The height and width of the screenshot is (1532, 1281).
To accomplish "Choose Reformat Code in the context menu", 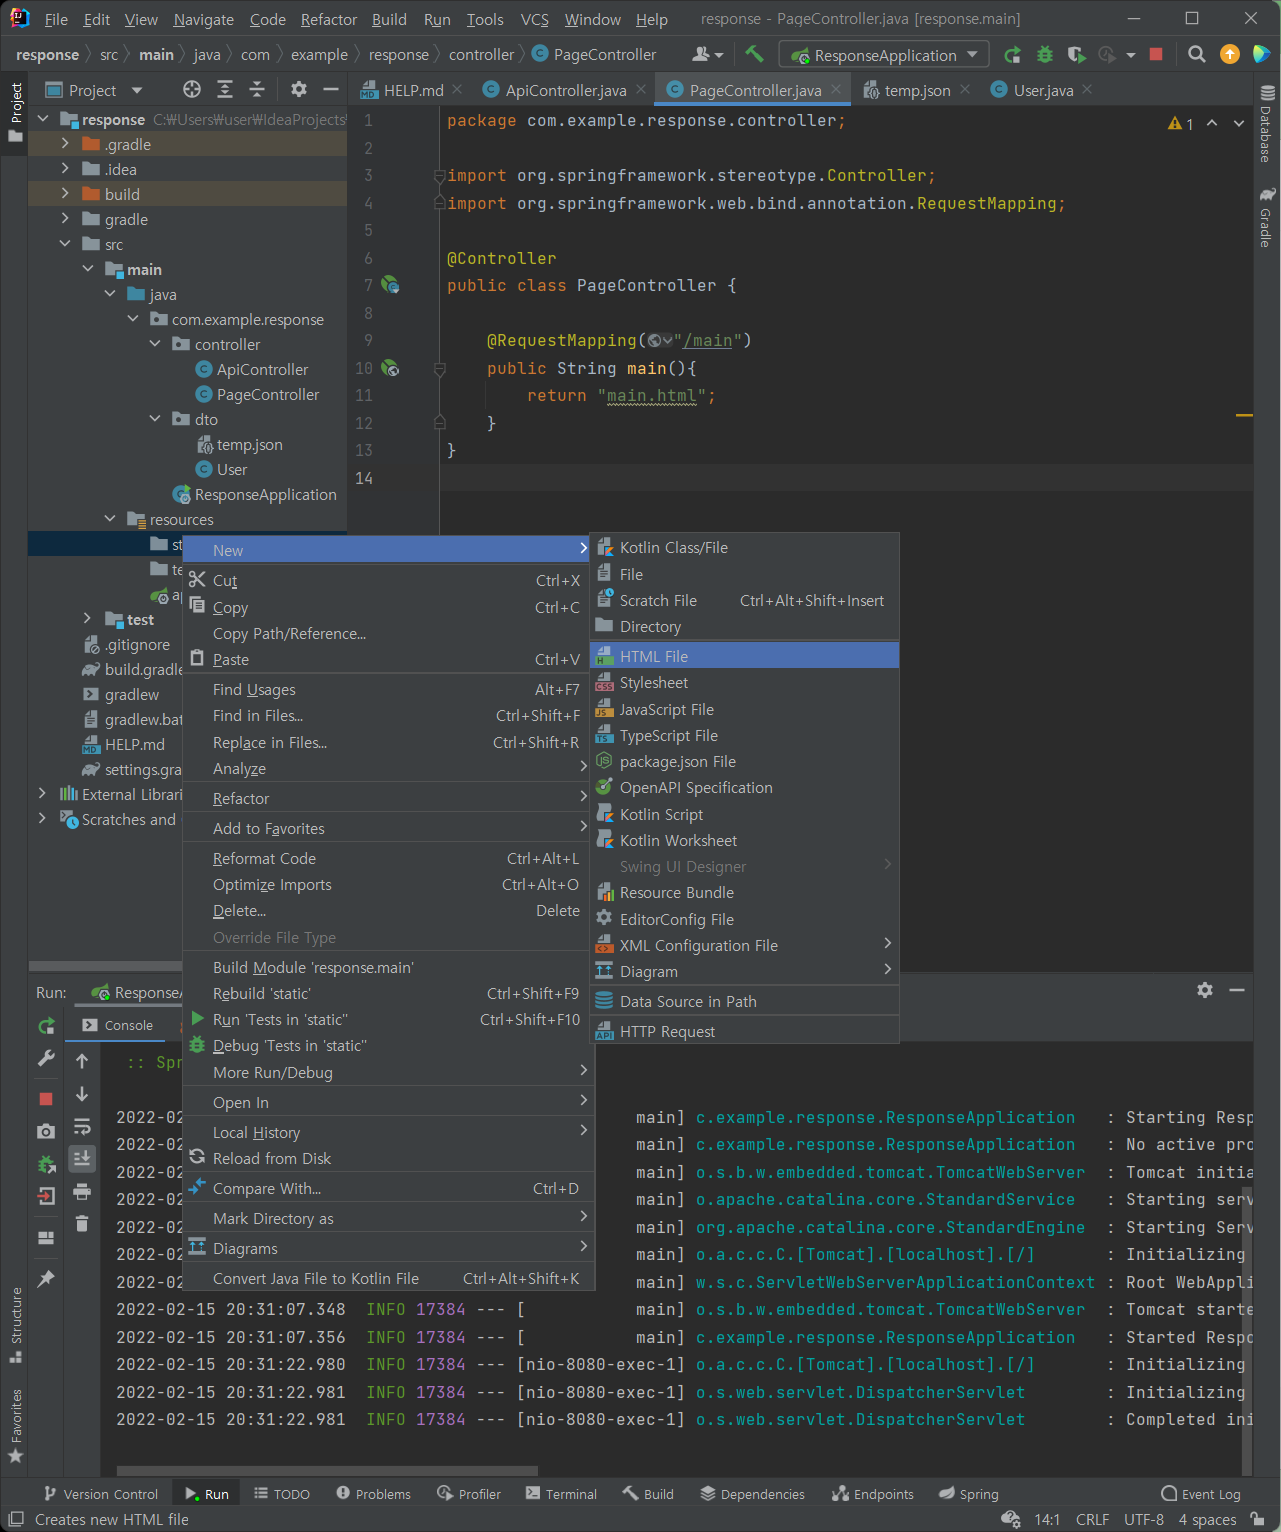I will coord(389,858).
